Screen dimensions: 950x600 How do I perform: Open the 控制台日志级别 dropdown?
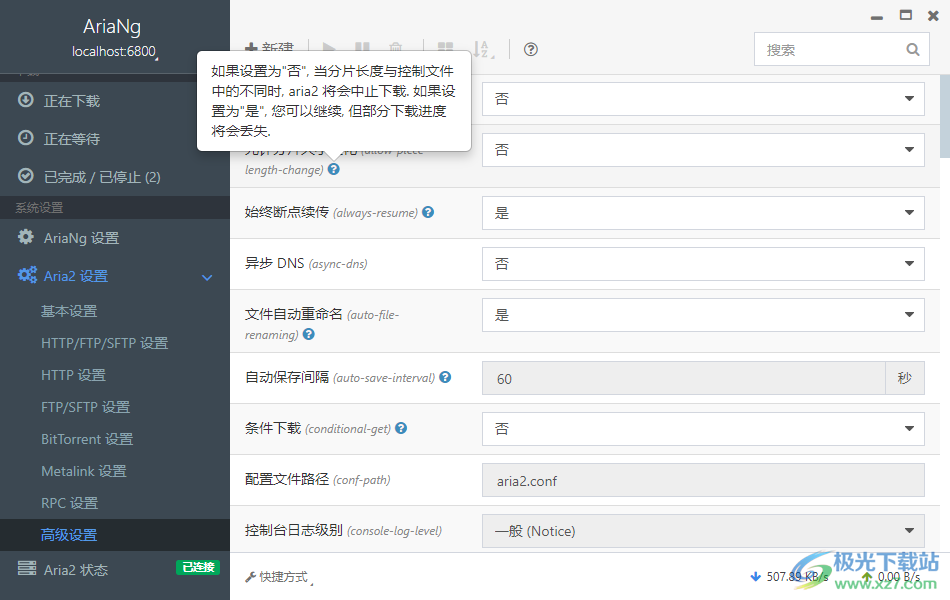coord(703,530)
